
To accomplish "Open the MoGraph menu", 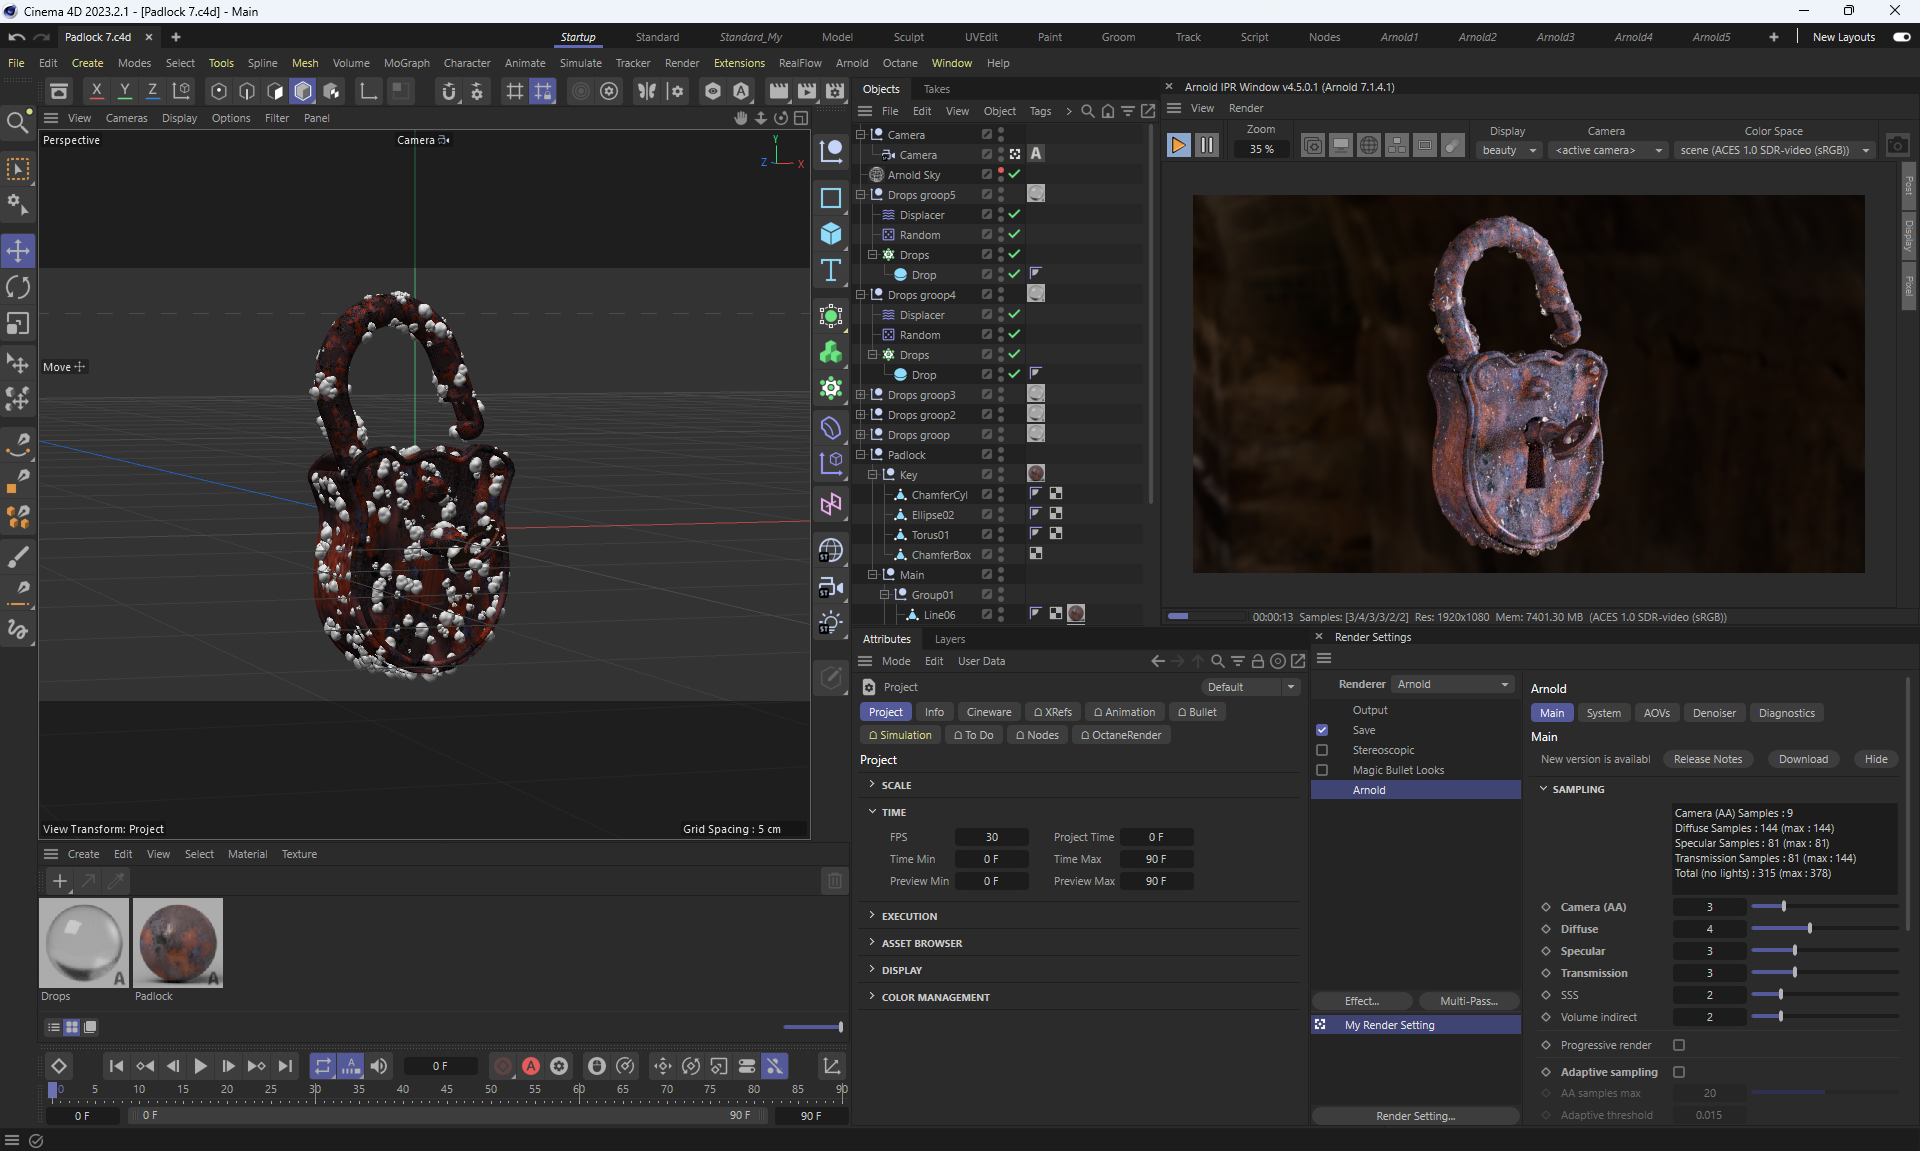I will click(406, 63).
